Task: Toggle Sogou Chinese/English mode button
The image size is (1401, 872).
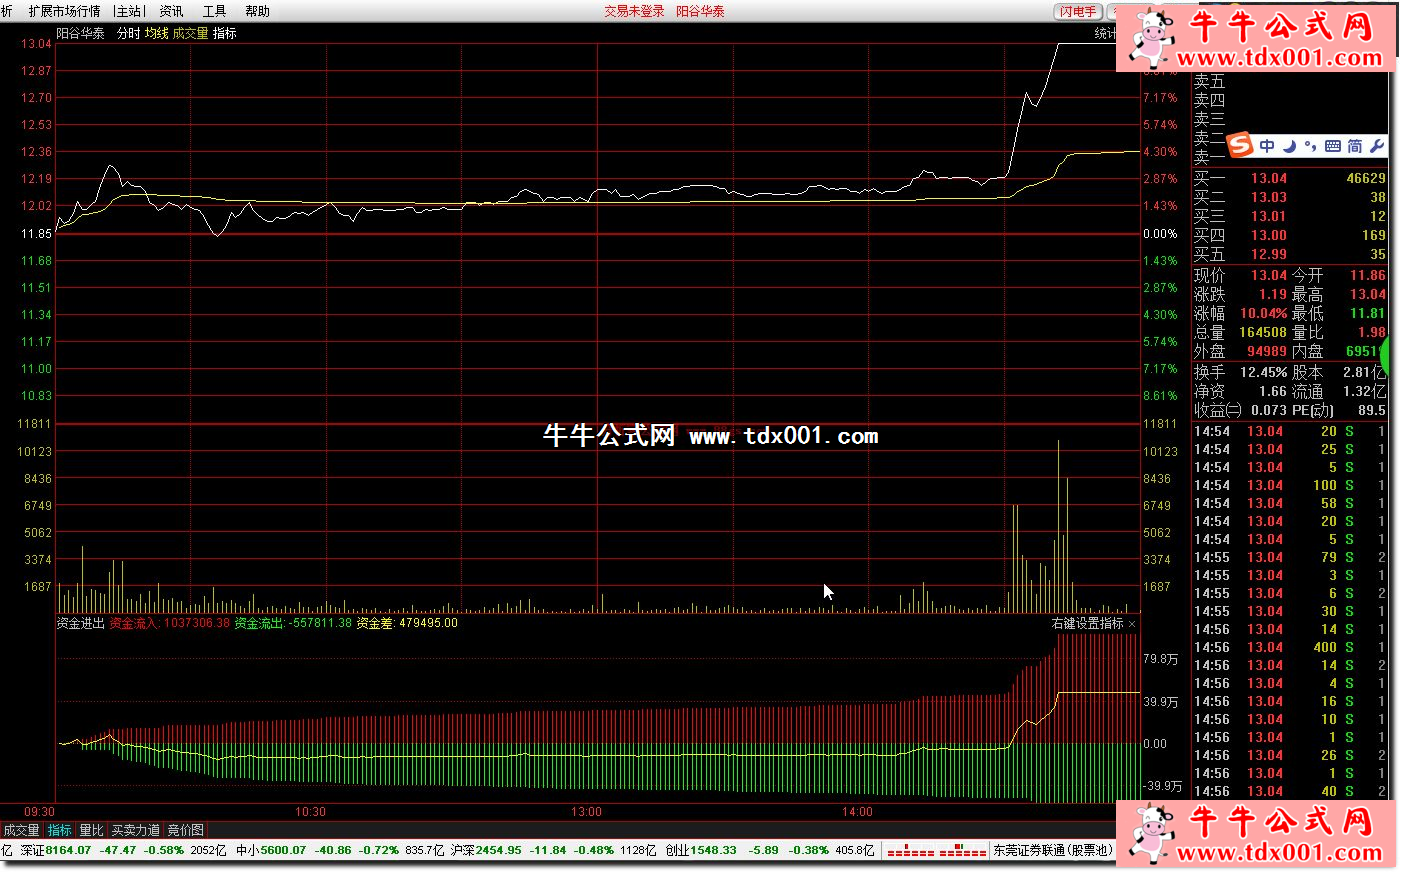Action: 1267,146
